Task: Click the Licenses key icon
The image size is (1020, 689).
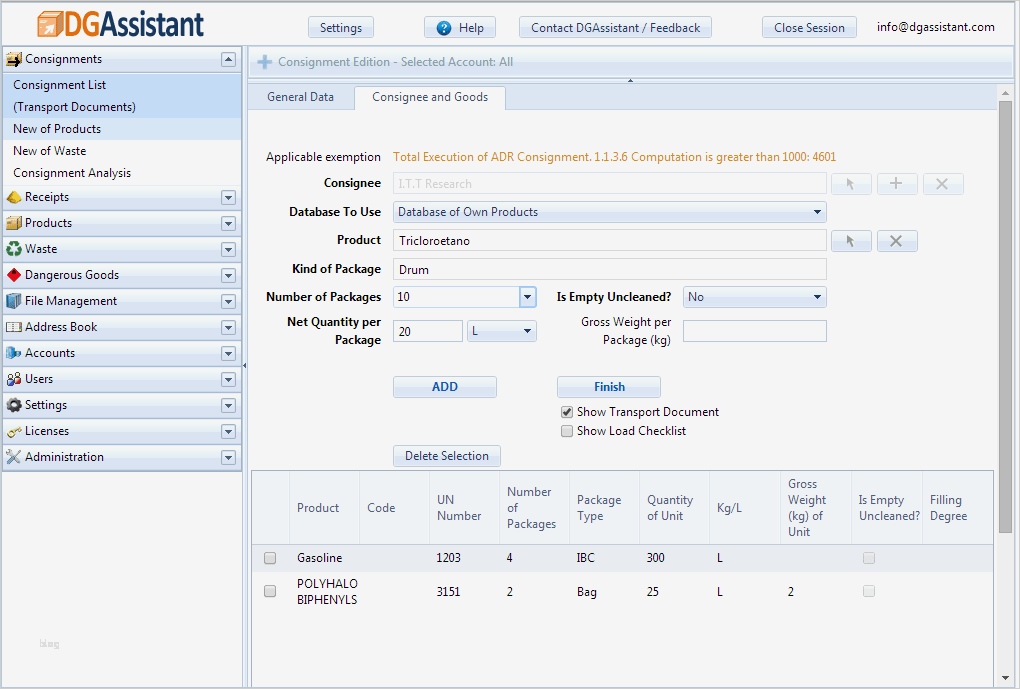Action: point(14,431)
